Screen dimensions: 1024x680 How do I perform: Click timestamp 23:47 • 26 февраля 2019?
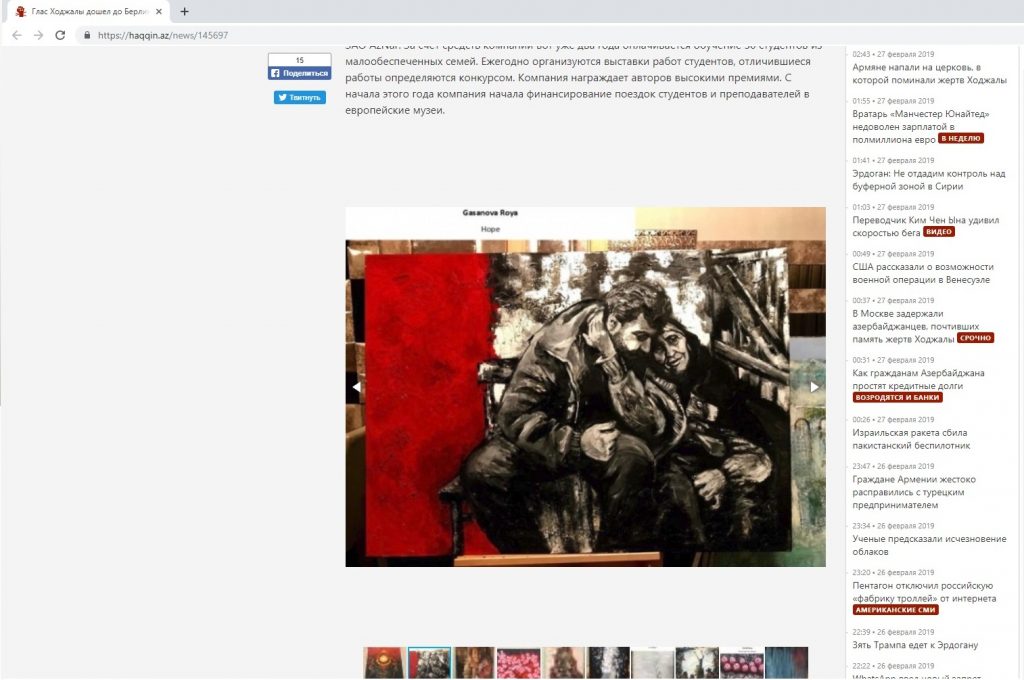[893, 466]
